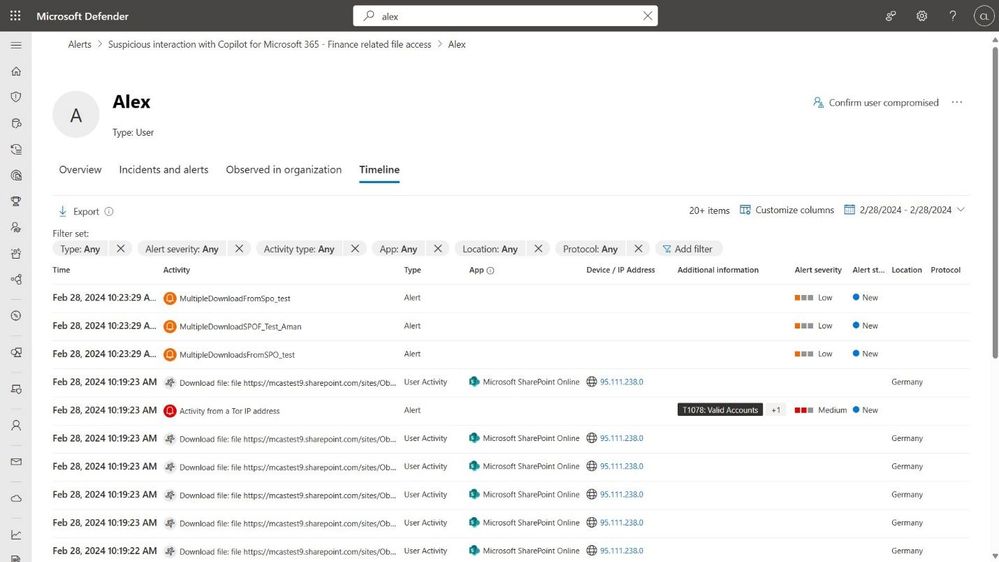Click the Alert severity column header
The image size is (999, 562).
coord(818,270)
